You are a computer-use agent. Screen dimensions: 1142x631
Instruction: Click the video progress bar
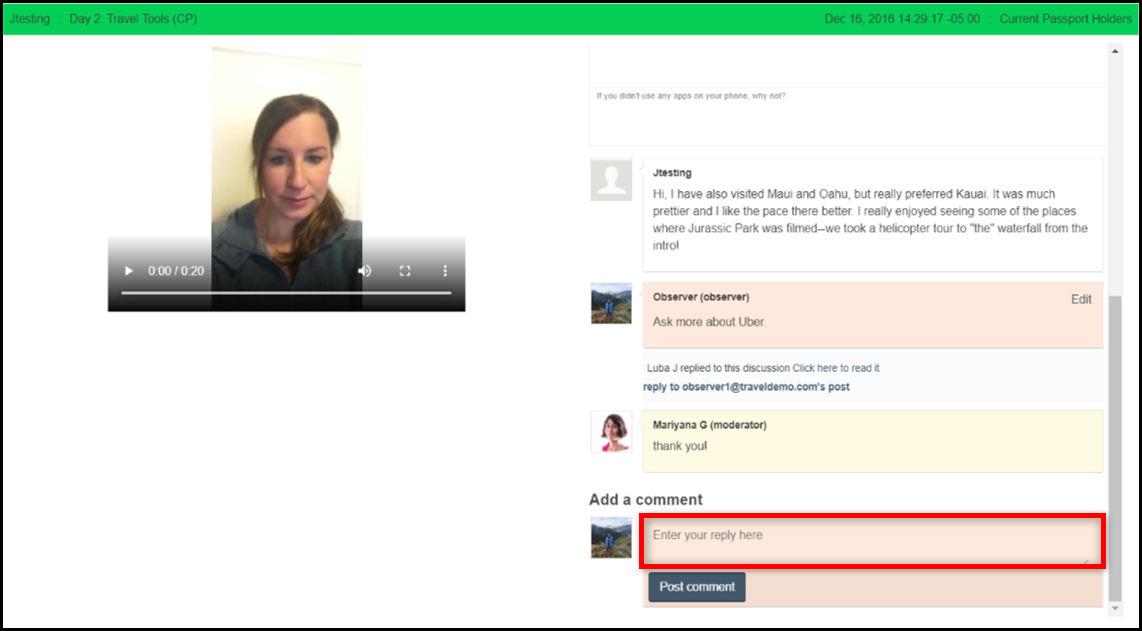[x=286, y=293]
